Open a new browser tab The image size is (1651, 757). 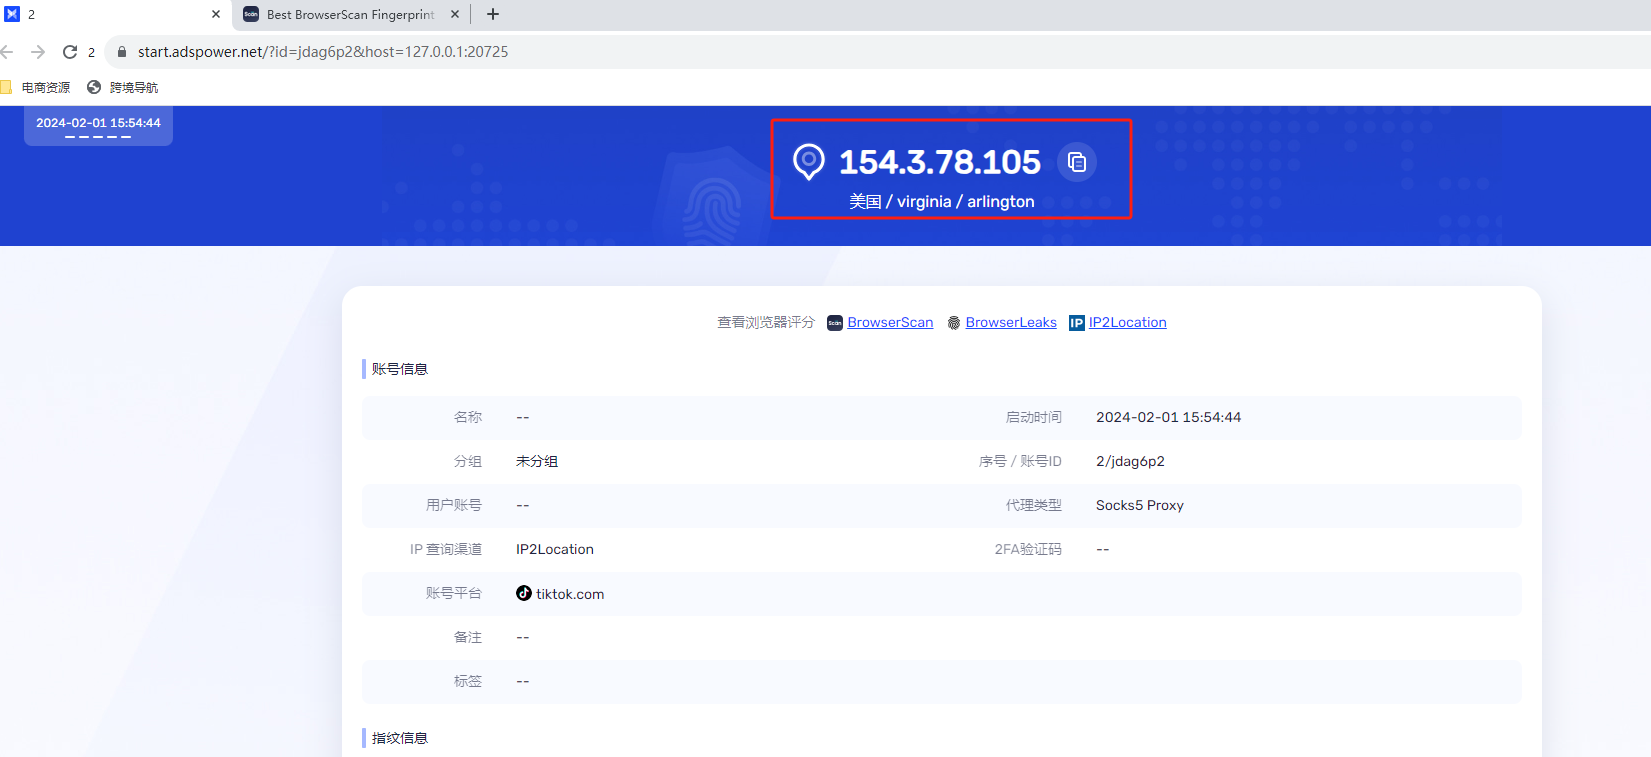(x=493, y=15)
